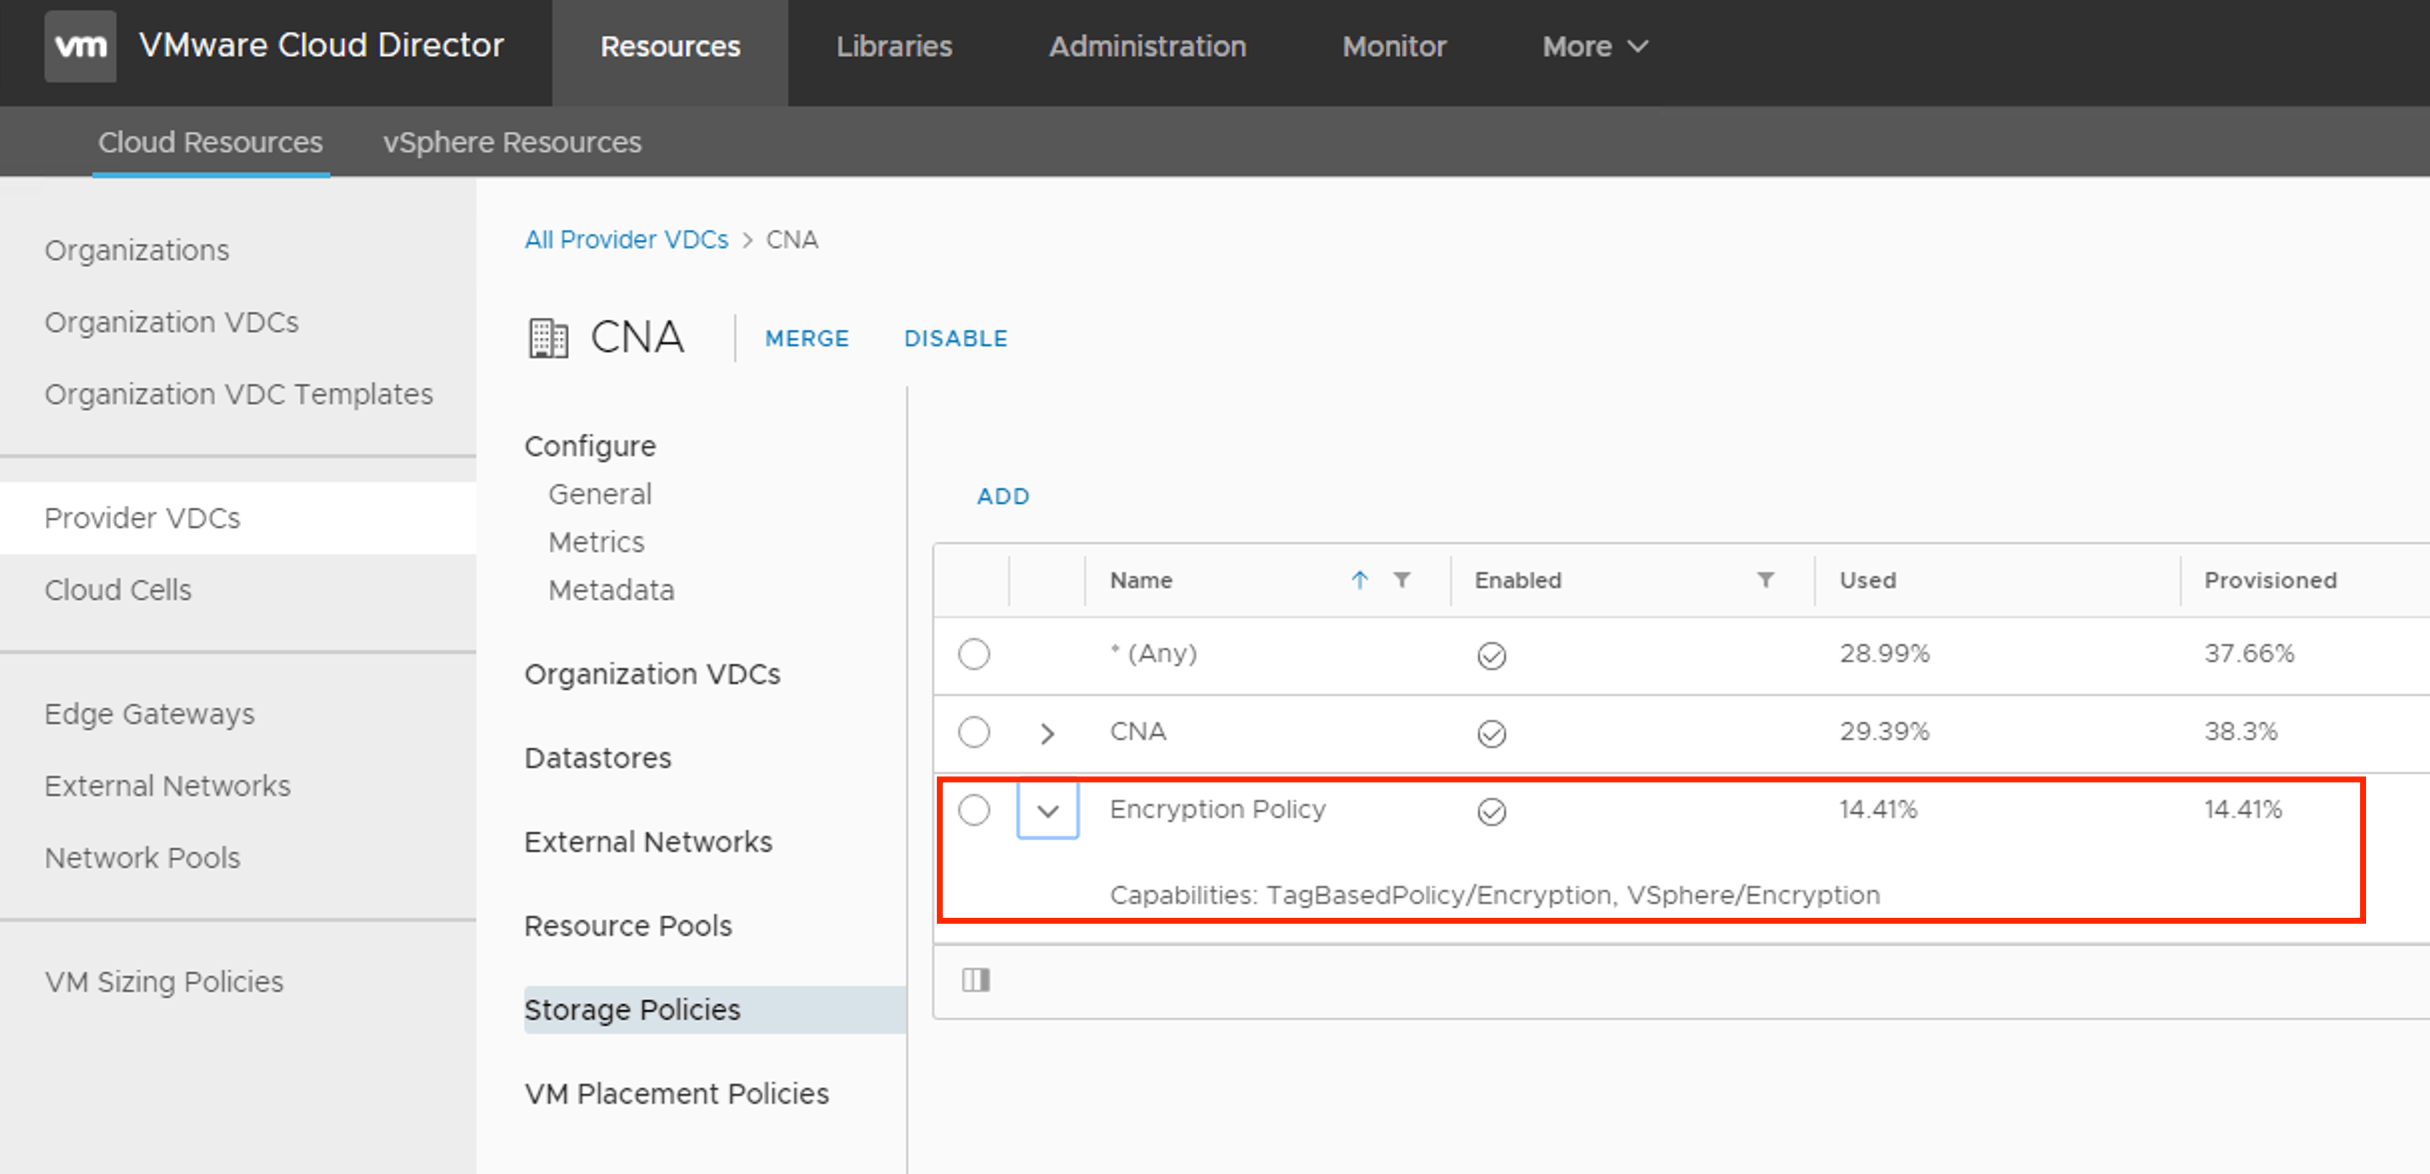Select the * (Any) policy radio button
The width and height of the screenshot is (2430, 1174).
(974, 654)
